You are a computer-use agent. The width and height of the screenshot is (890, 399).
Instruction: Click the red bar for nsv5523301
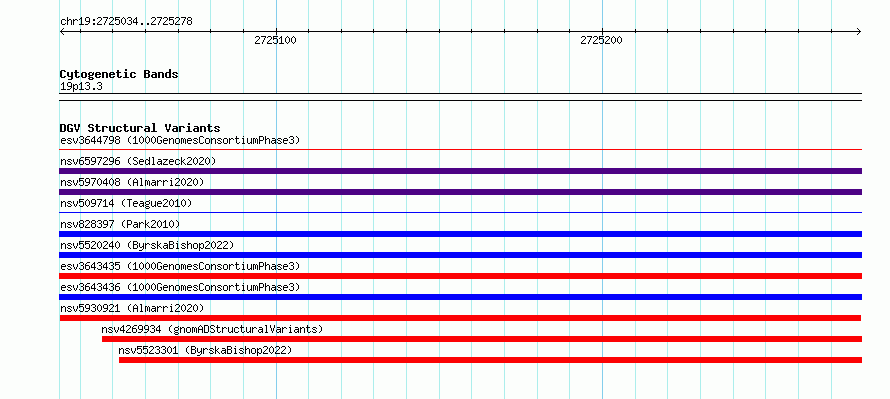(490, 360)
